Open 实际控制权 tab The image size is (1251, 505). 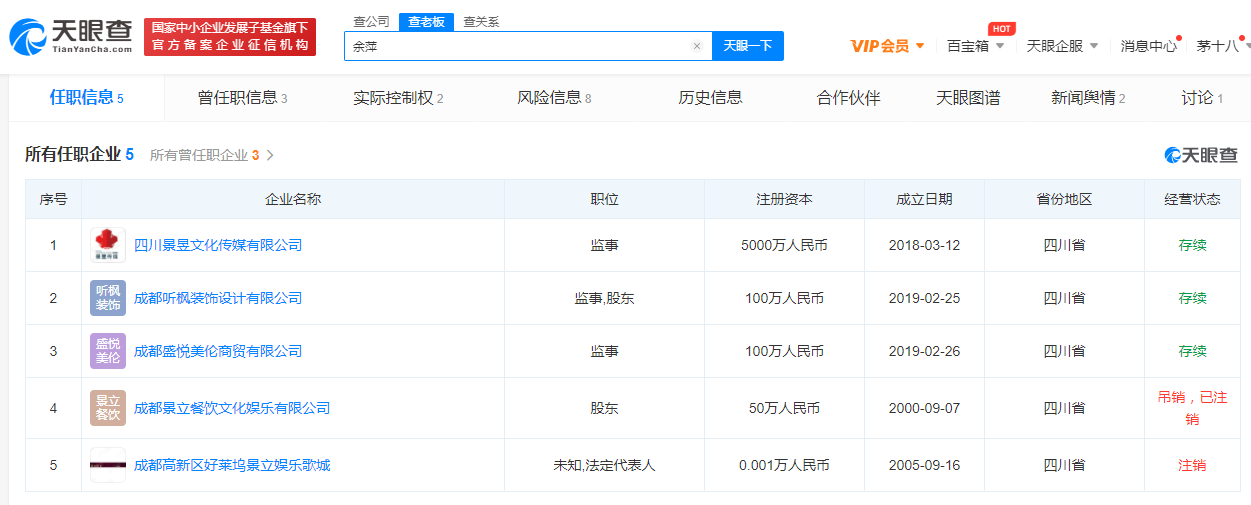pyautogui.click(x=398, y=97)
